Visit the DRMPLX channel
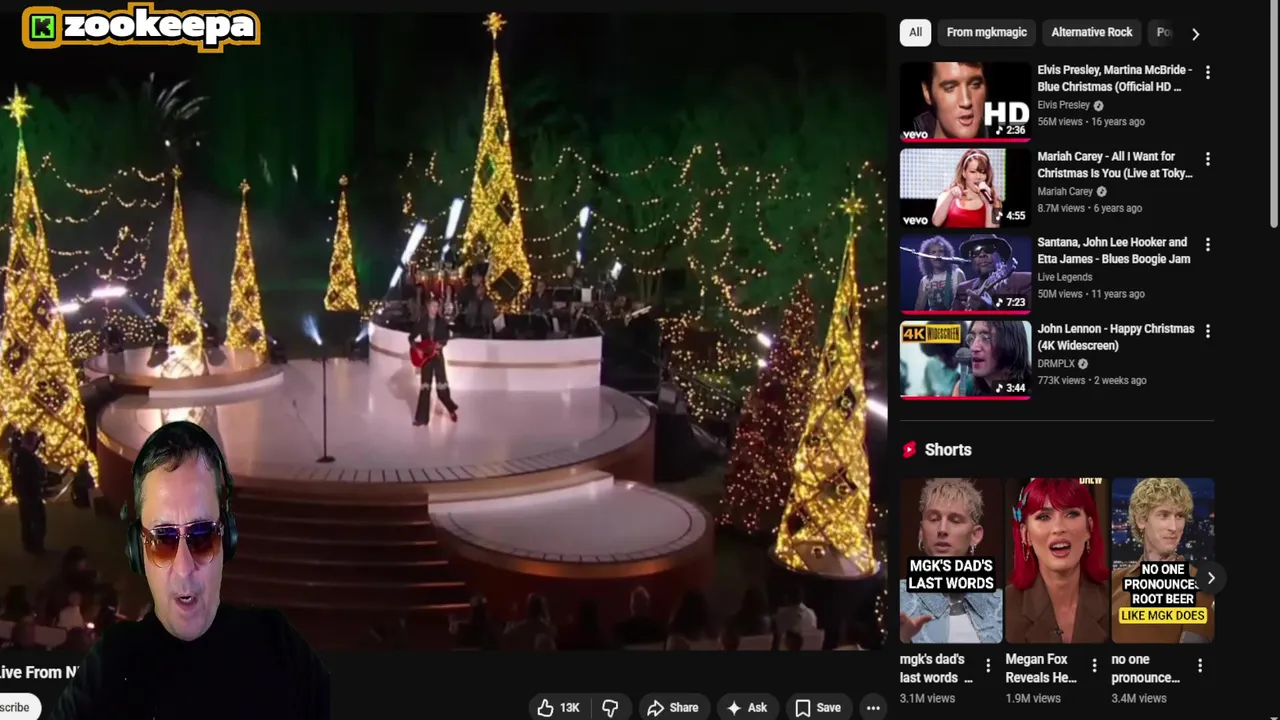 [1056, 363]
